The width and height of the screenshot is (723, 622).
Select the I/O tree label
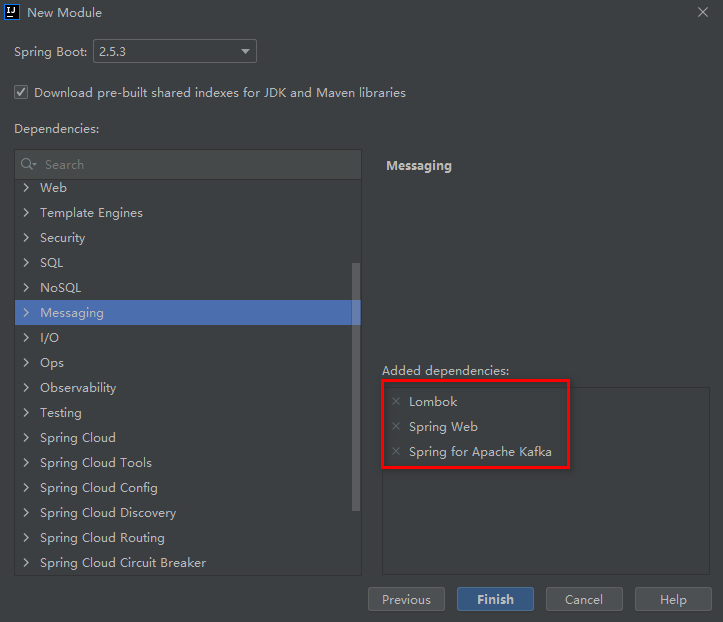coord(49,338)
